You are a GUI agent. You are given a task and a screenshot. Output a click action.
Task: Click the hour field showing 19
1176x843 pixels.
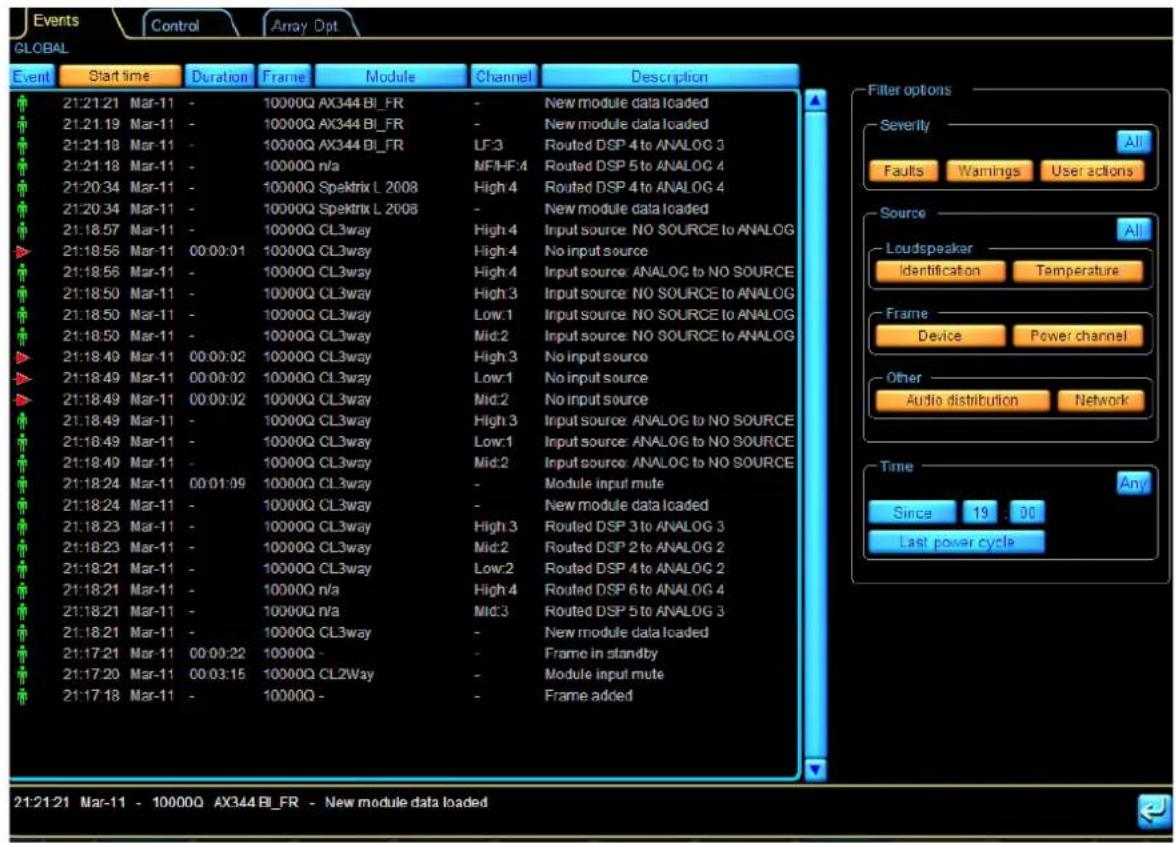click(980, 513)
